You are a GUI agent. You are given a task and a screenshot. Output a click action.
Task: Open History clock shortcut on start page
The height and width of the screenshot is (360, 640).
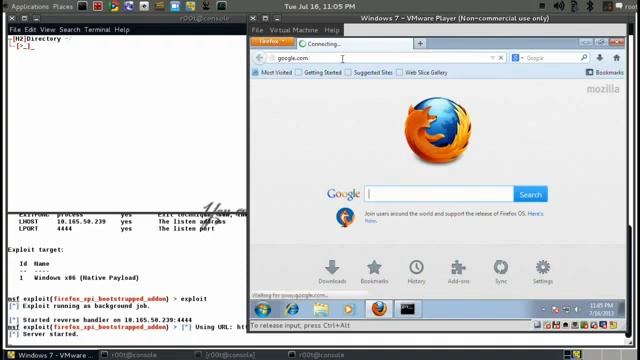pyautogui.click(x=416, y=272)
